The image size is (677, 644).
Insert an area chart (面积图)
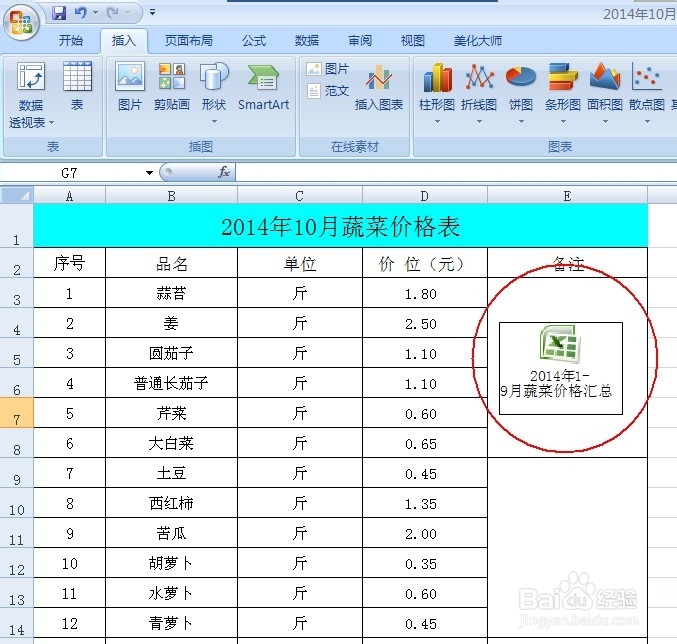[605, 86]
